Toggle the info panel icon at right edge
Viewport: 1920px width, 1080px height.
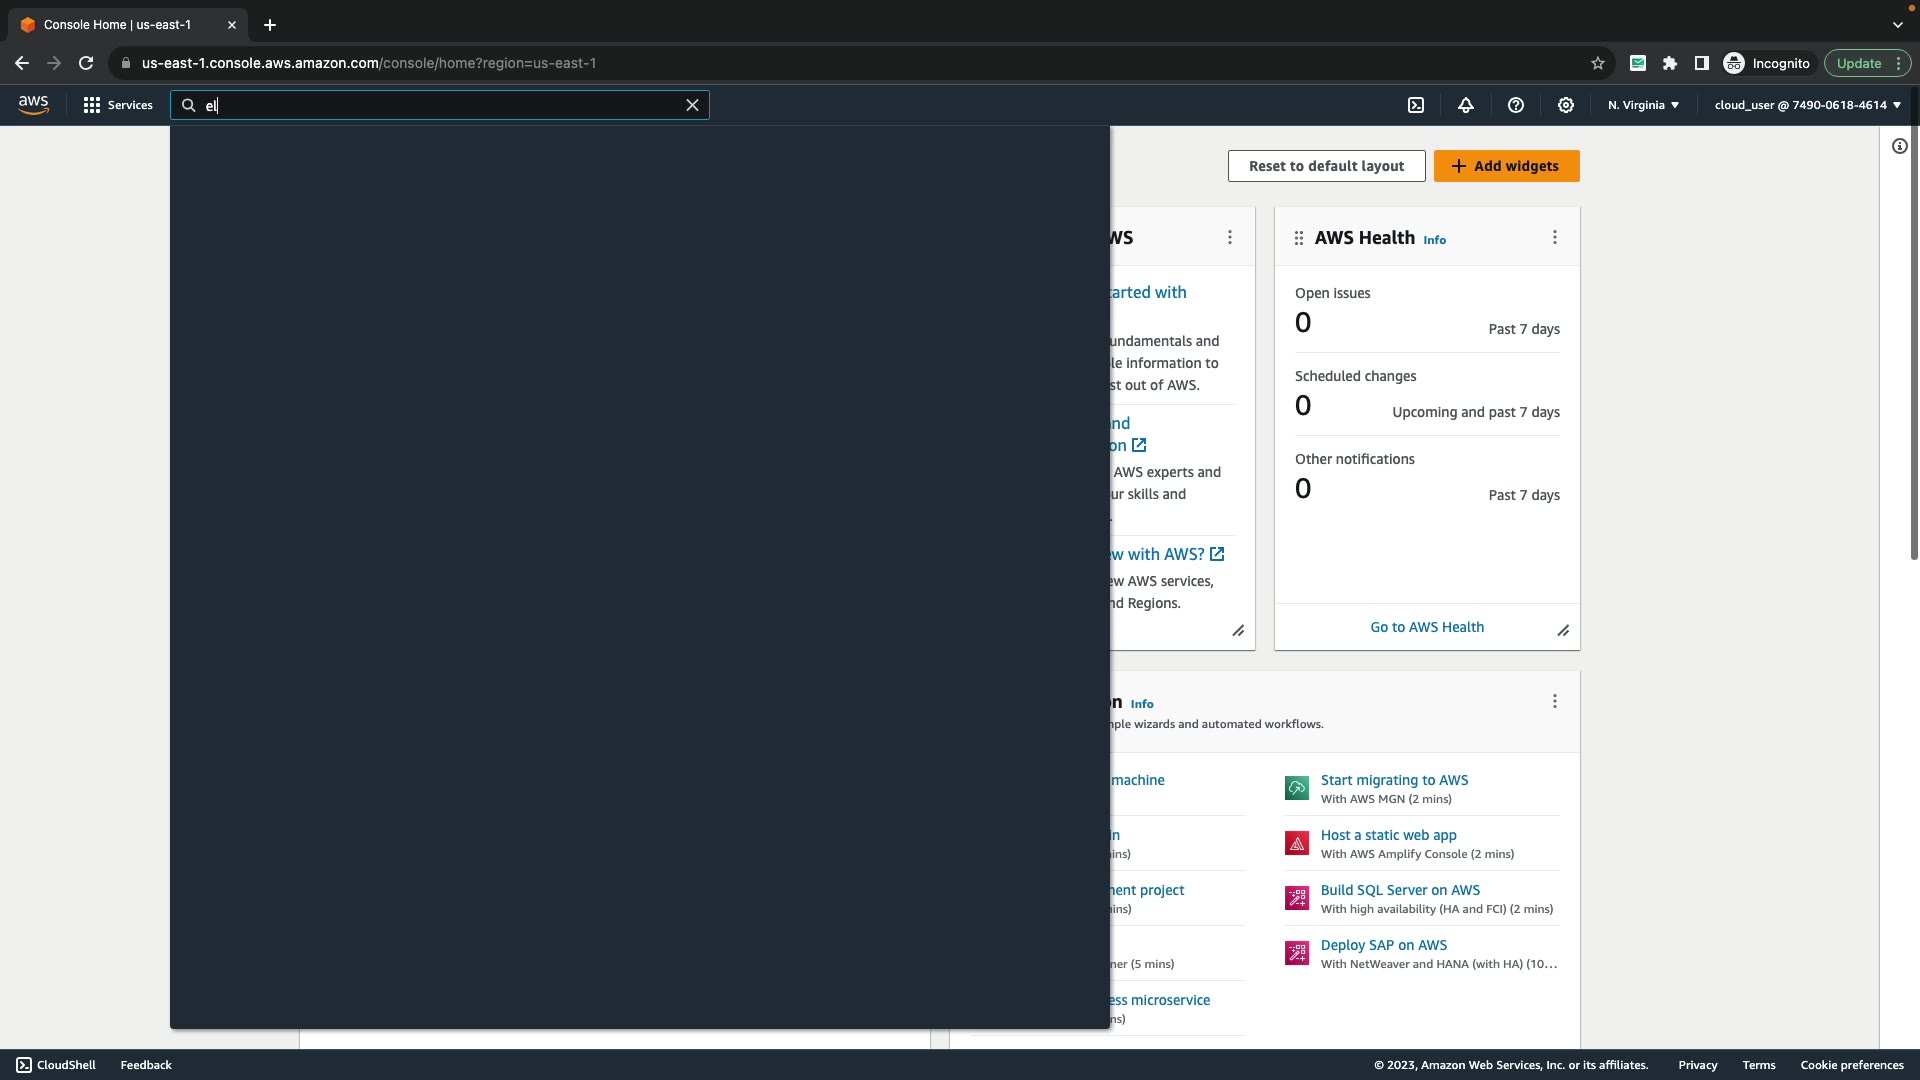[x=1899, y=146]
